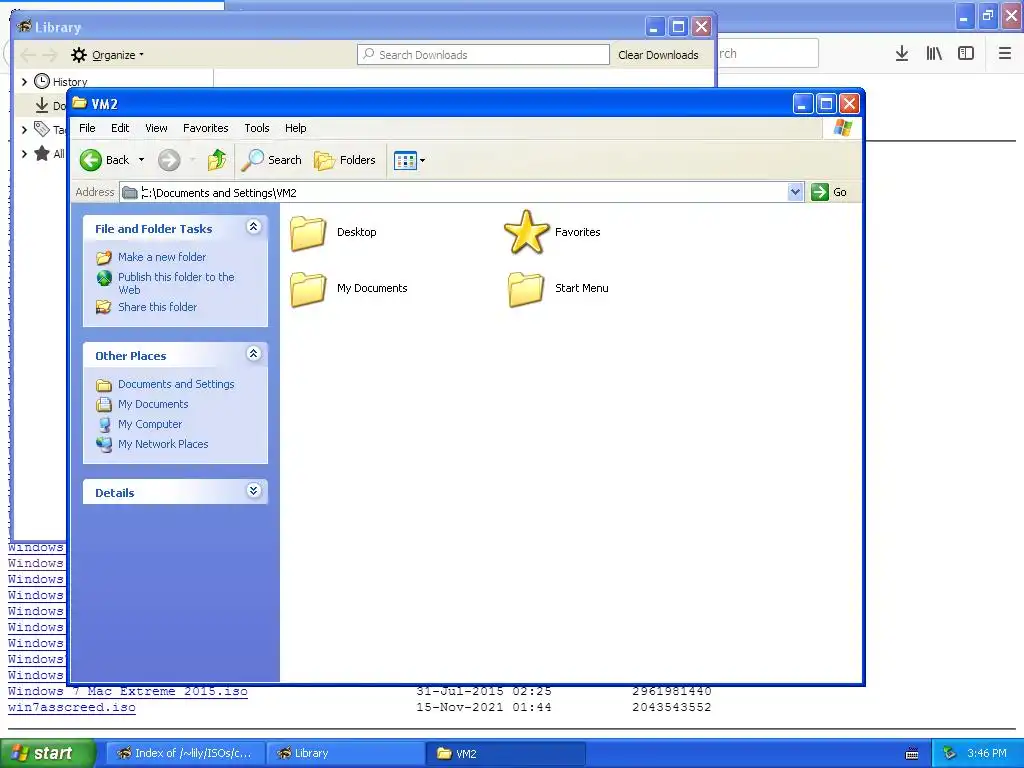Open the Organize dropdown in Library window
1024x768 pixels.
(x=108, y=55)
